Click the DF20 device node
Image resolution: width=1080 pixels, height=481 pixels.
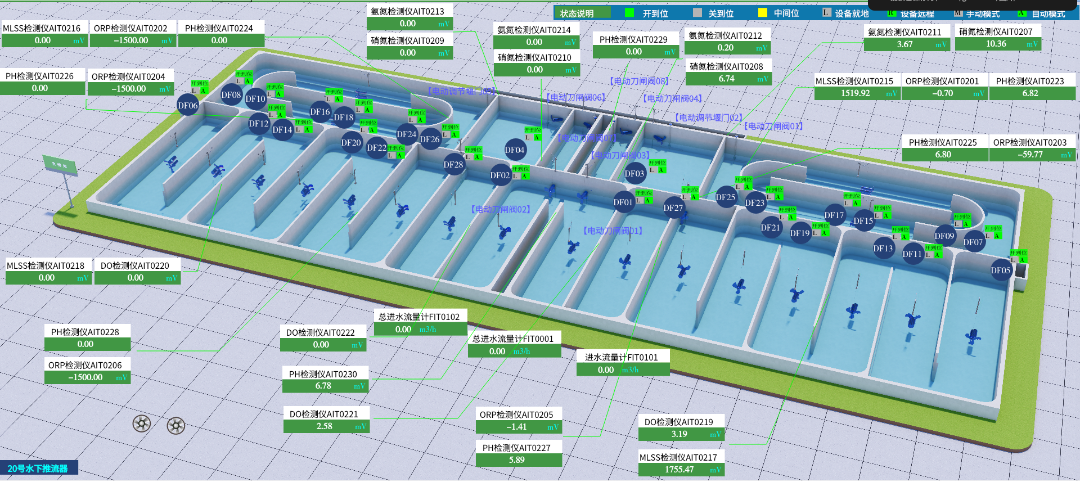351,143
